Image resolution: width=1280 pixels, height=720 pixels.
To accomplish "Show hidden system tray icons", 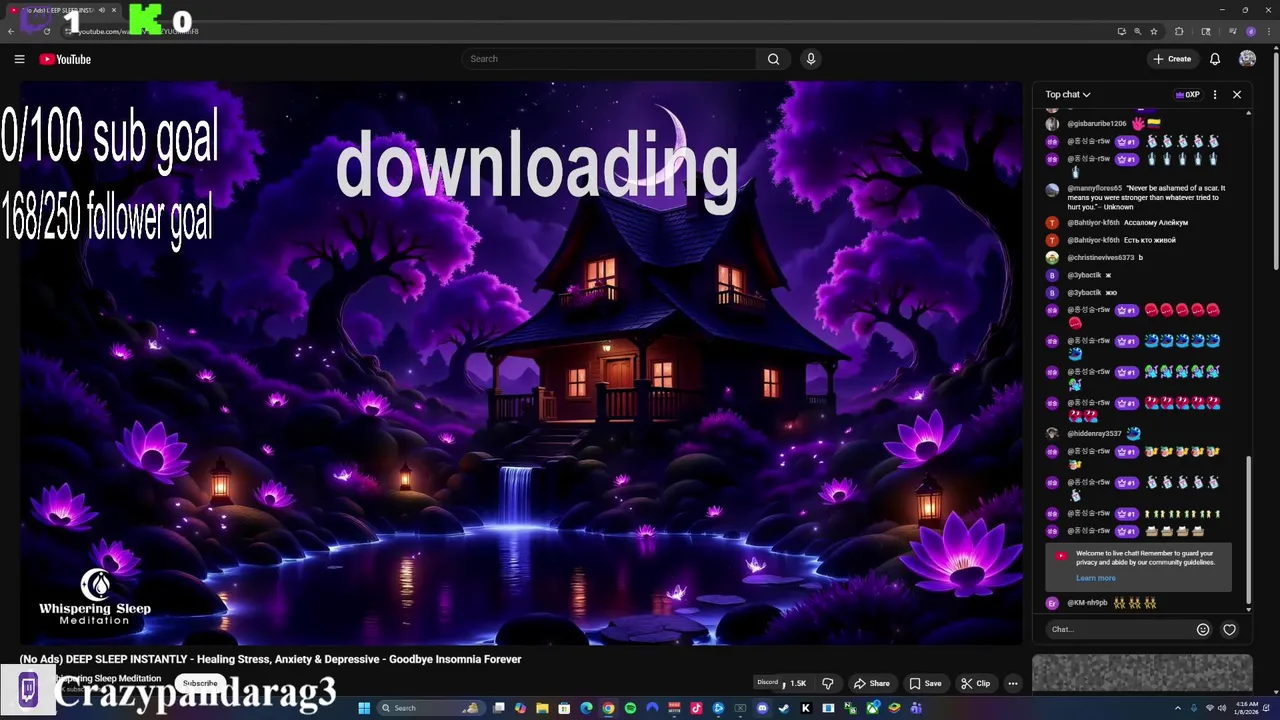I will click(x=1177, y=708).
